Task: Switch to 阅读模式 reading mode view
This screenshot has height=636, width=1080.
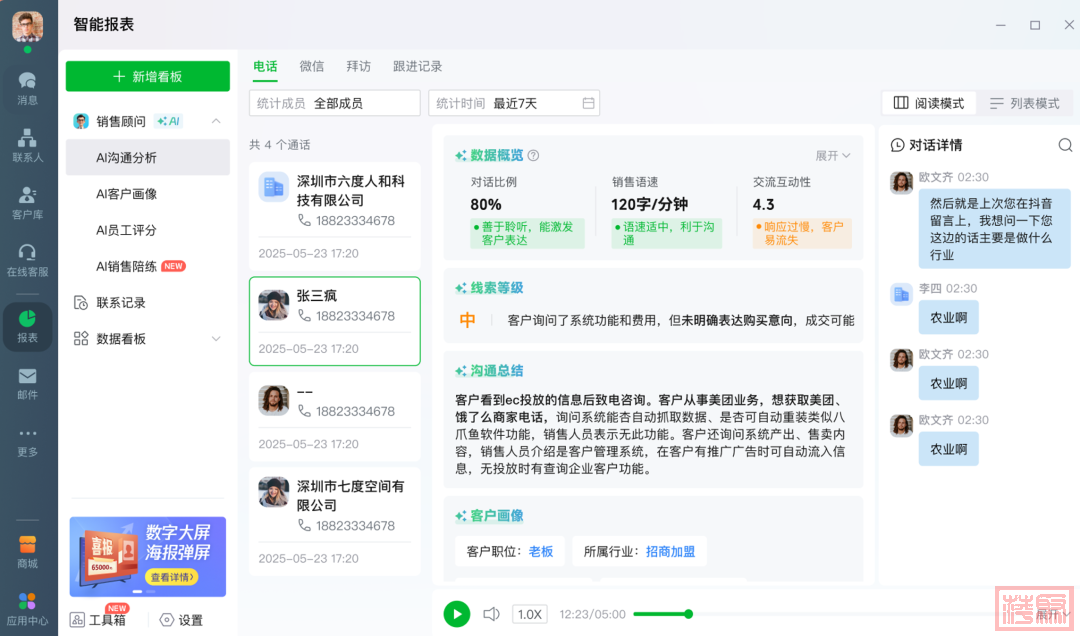Action: pos(929,103)
